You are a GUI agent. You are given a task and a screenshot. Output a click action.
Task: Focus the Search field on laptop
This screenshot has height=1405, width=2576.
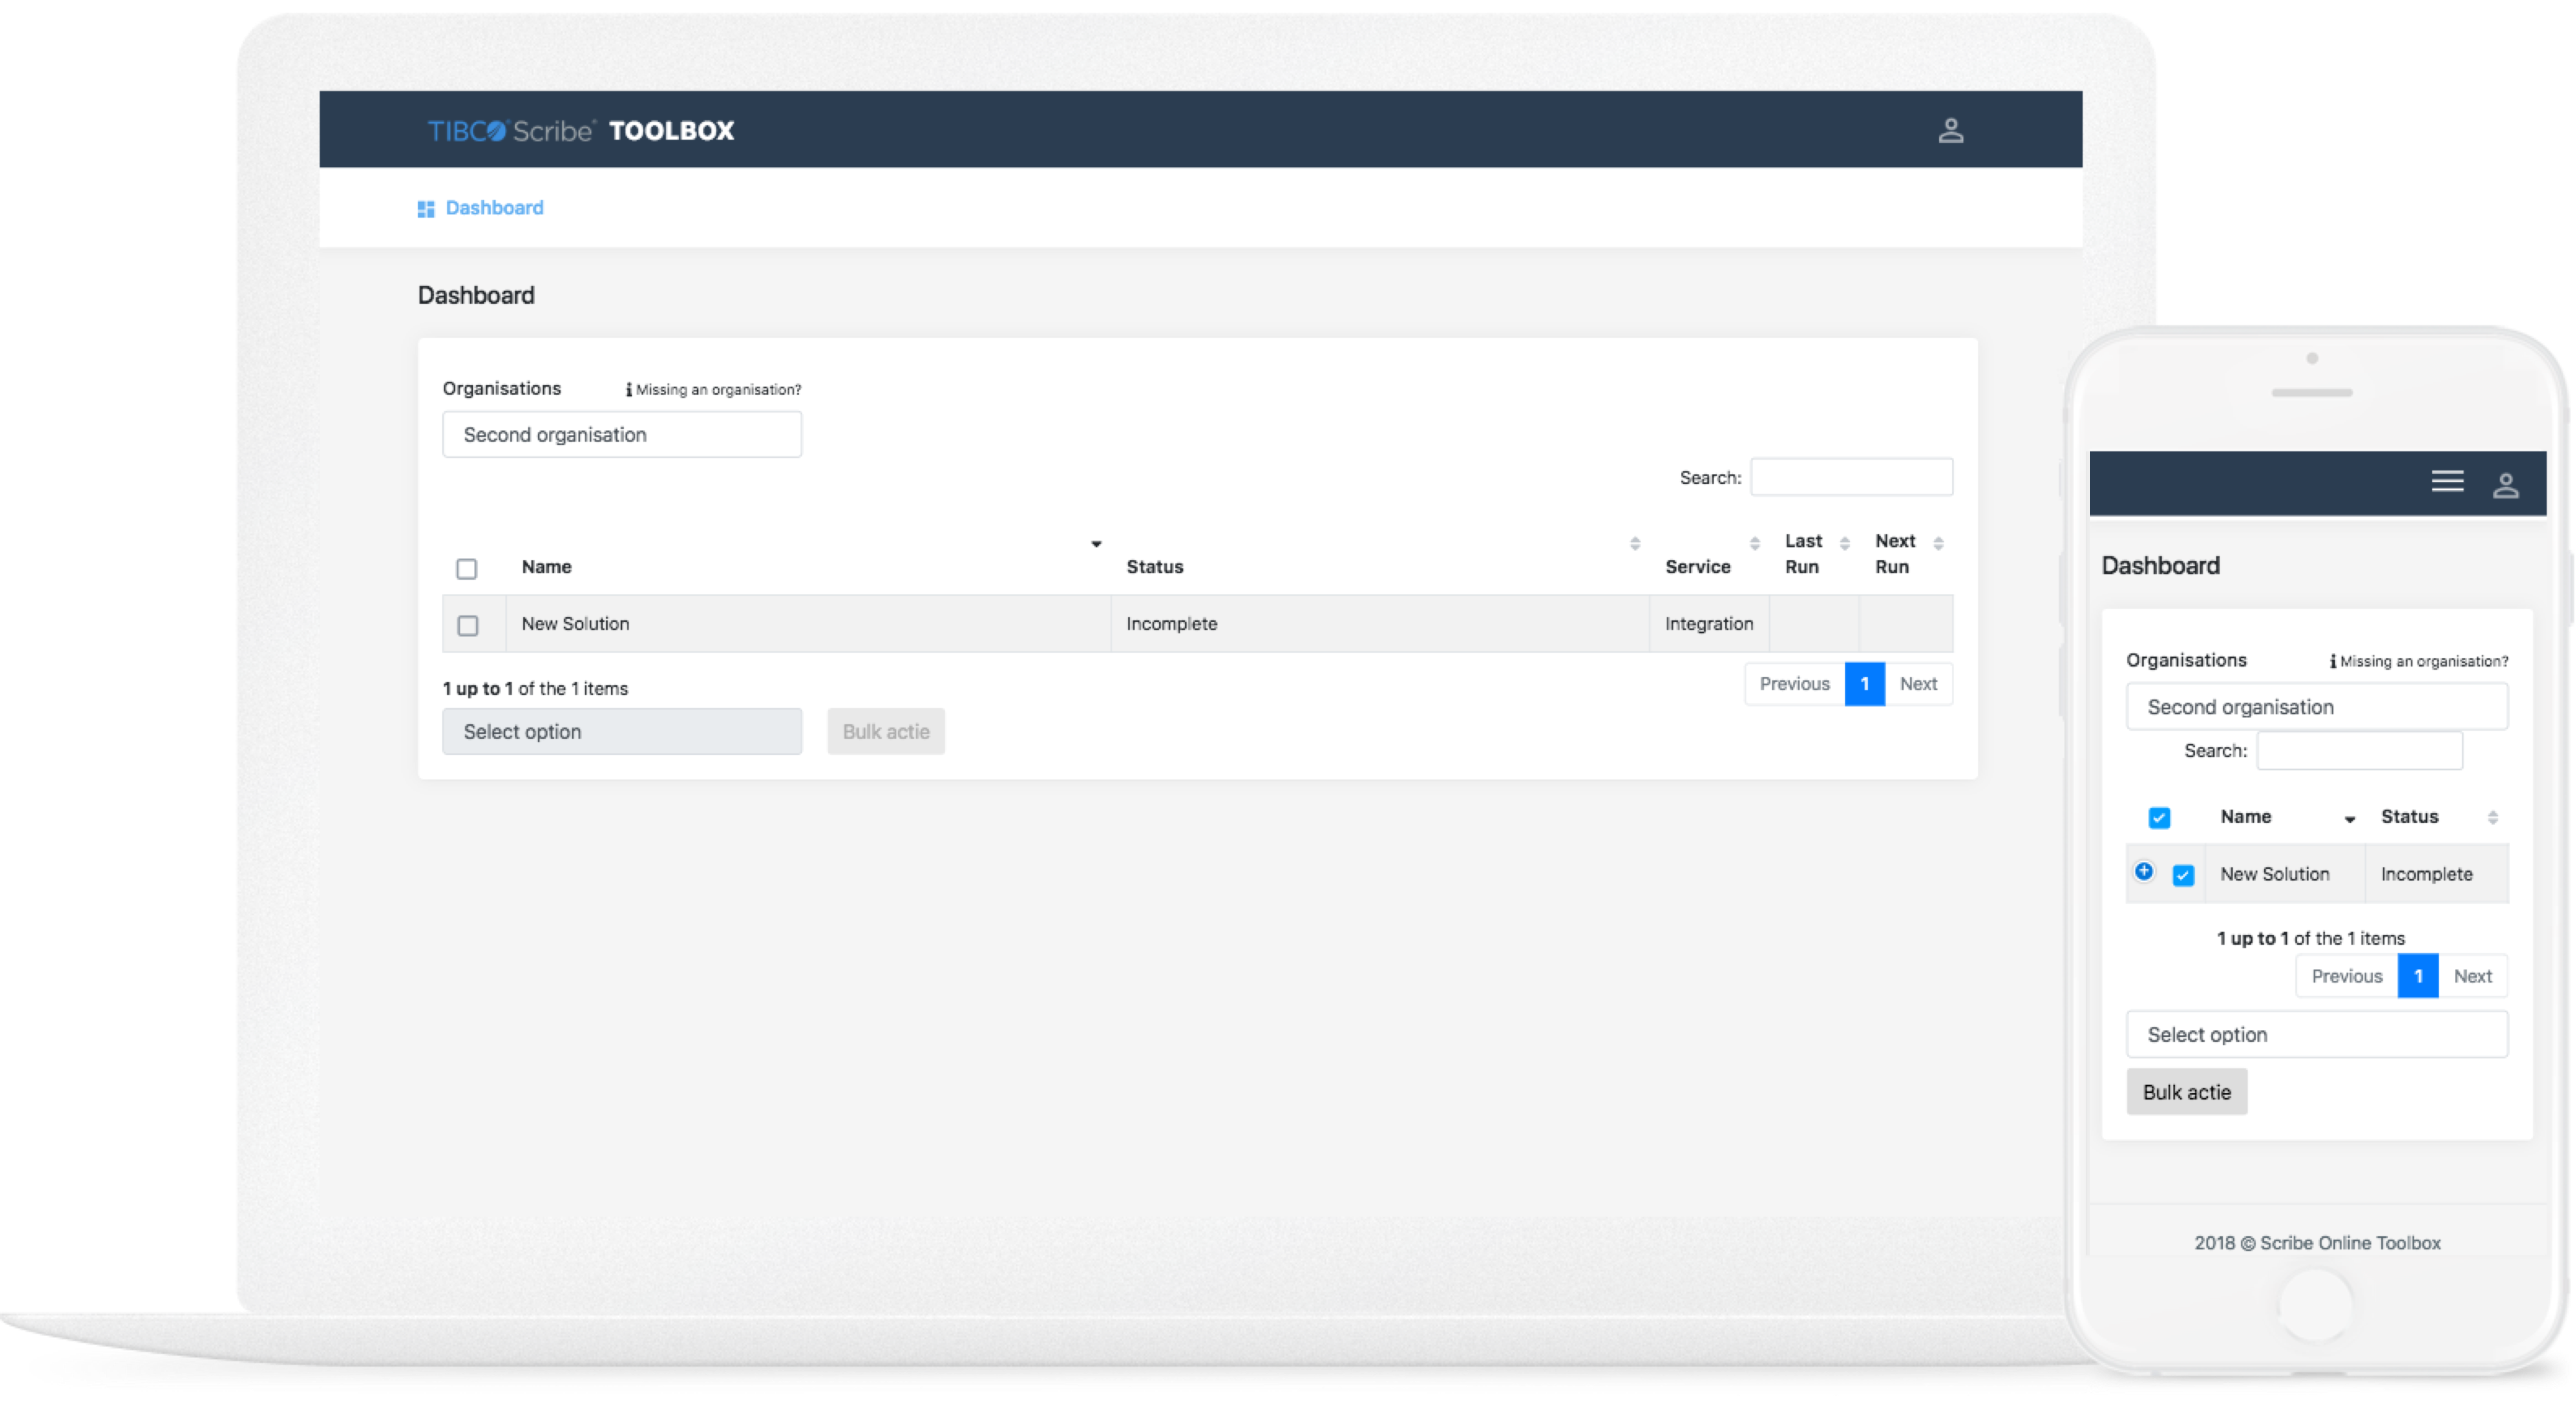(1851, 477)
